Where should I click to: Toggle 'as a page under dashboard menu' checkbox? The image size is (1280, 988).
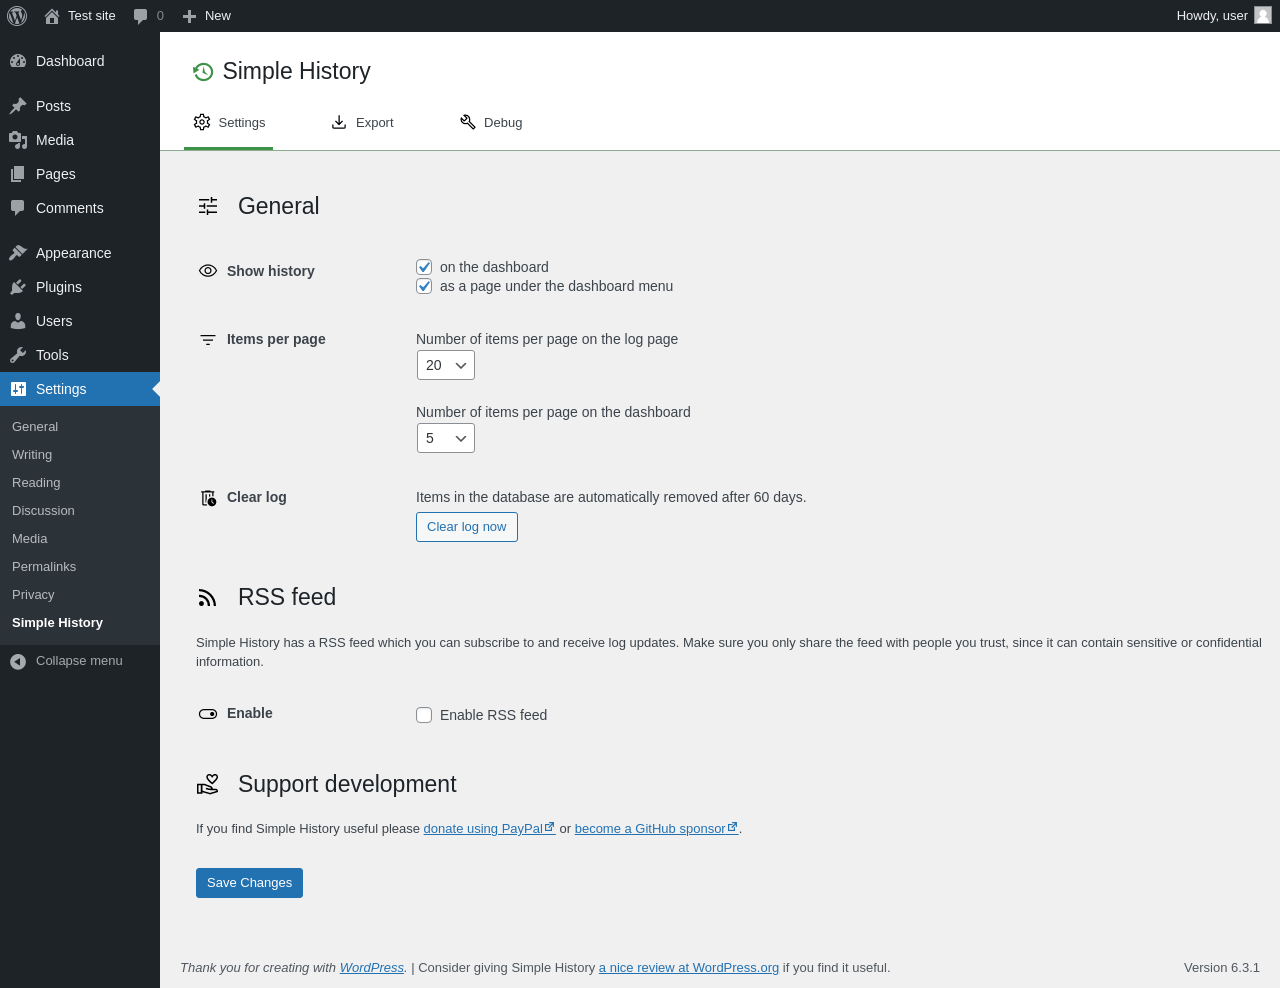click(424, 286)
